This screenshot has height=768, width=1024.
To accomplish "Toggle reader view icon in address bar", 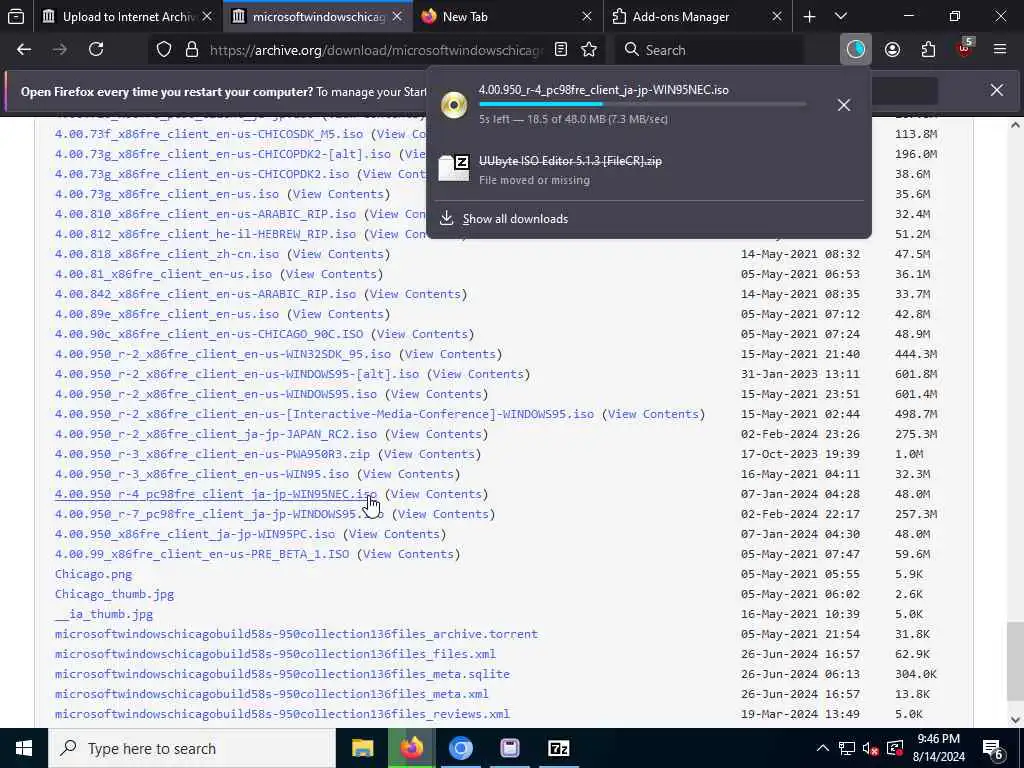I will (560, 50).
